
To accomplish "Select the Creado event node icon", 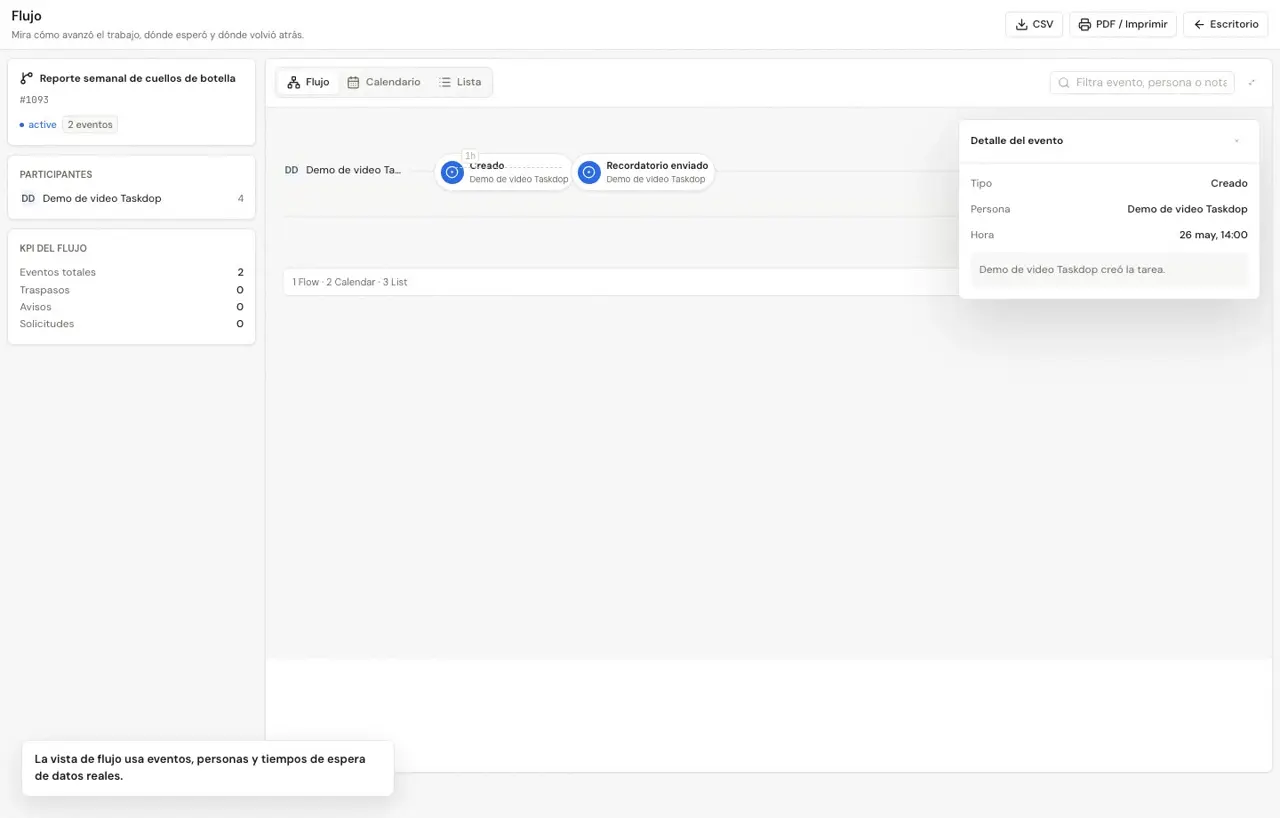I will (452, 173).
